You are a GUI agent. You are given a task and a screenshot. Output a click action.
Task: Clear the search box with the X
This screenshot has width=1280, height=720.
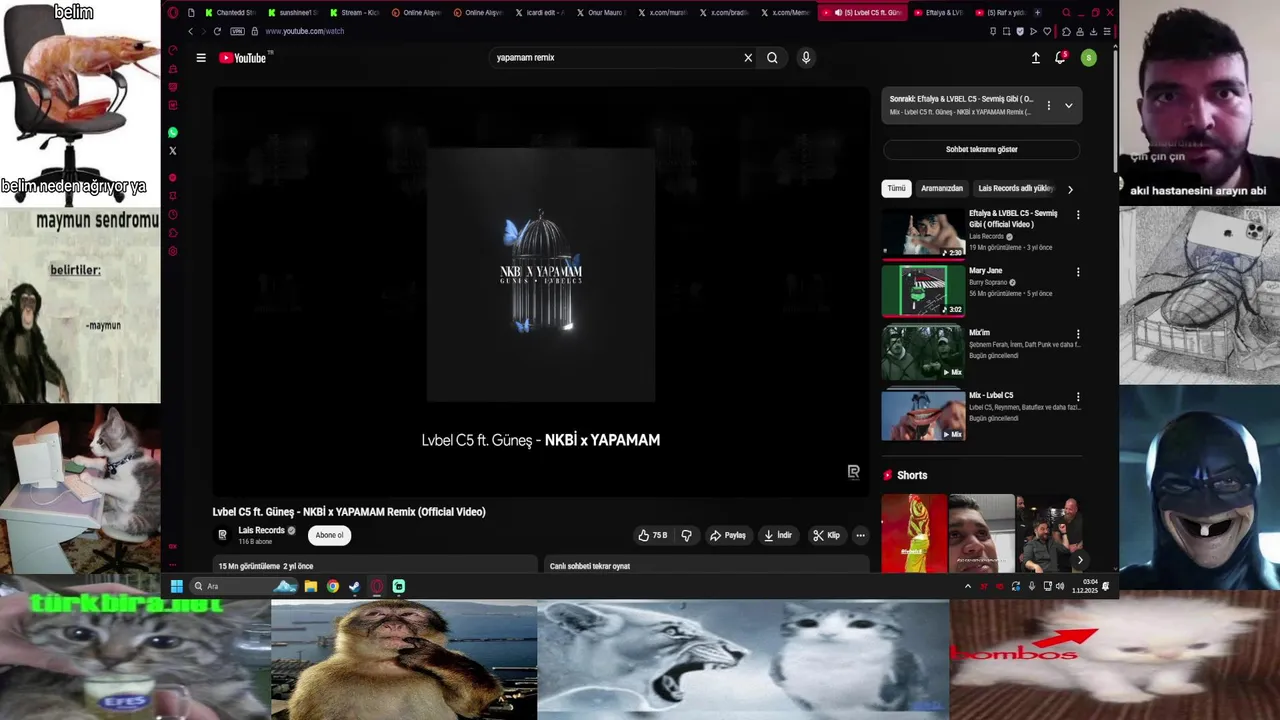tap(748, 58)
